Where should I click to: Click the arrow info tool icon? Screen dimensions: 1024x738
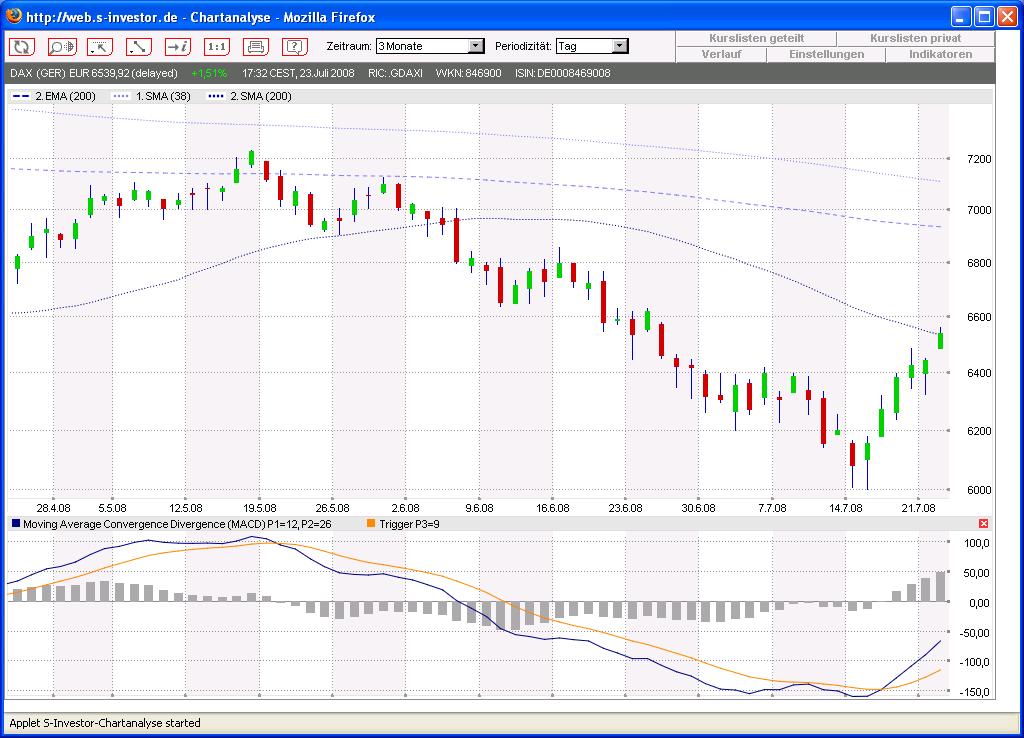(x=178, y=46)
